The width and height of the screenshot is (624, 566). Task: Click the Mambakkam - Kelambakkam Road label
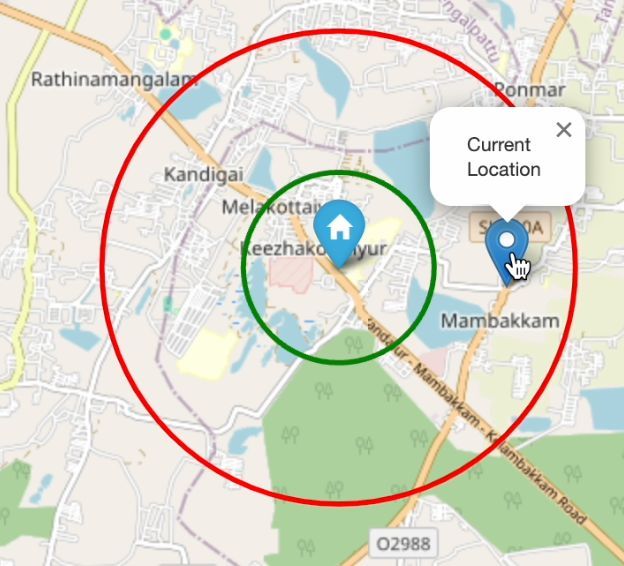pyautogui.click(x=499, y=442)
